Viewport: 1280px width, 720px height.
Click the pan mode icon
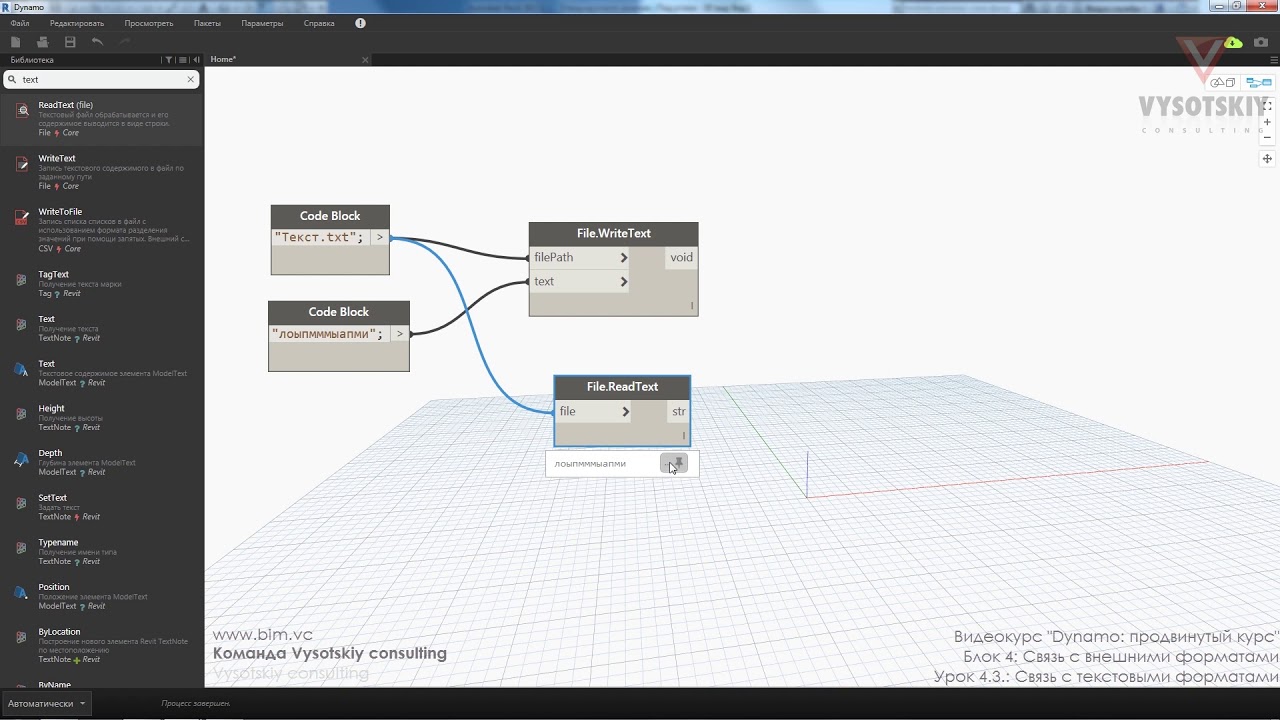pos(1267,159)
